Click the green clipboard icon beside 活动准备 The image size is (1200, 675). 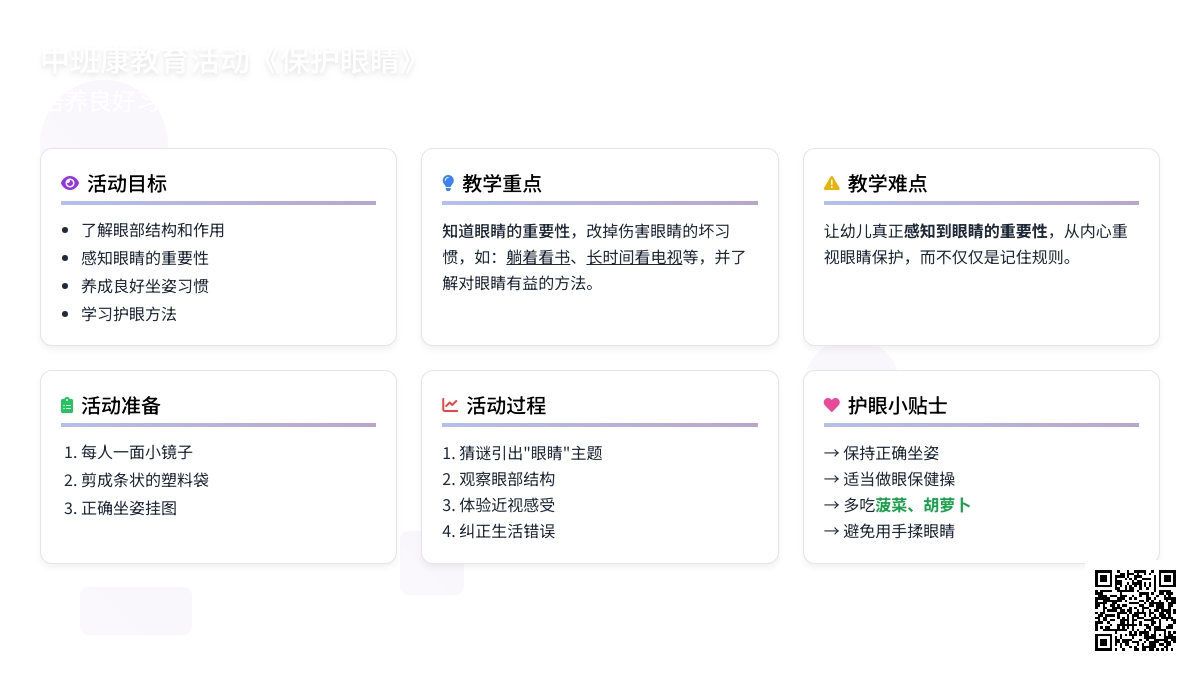coord(67,405)
